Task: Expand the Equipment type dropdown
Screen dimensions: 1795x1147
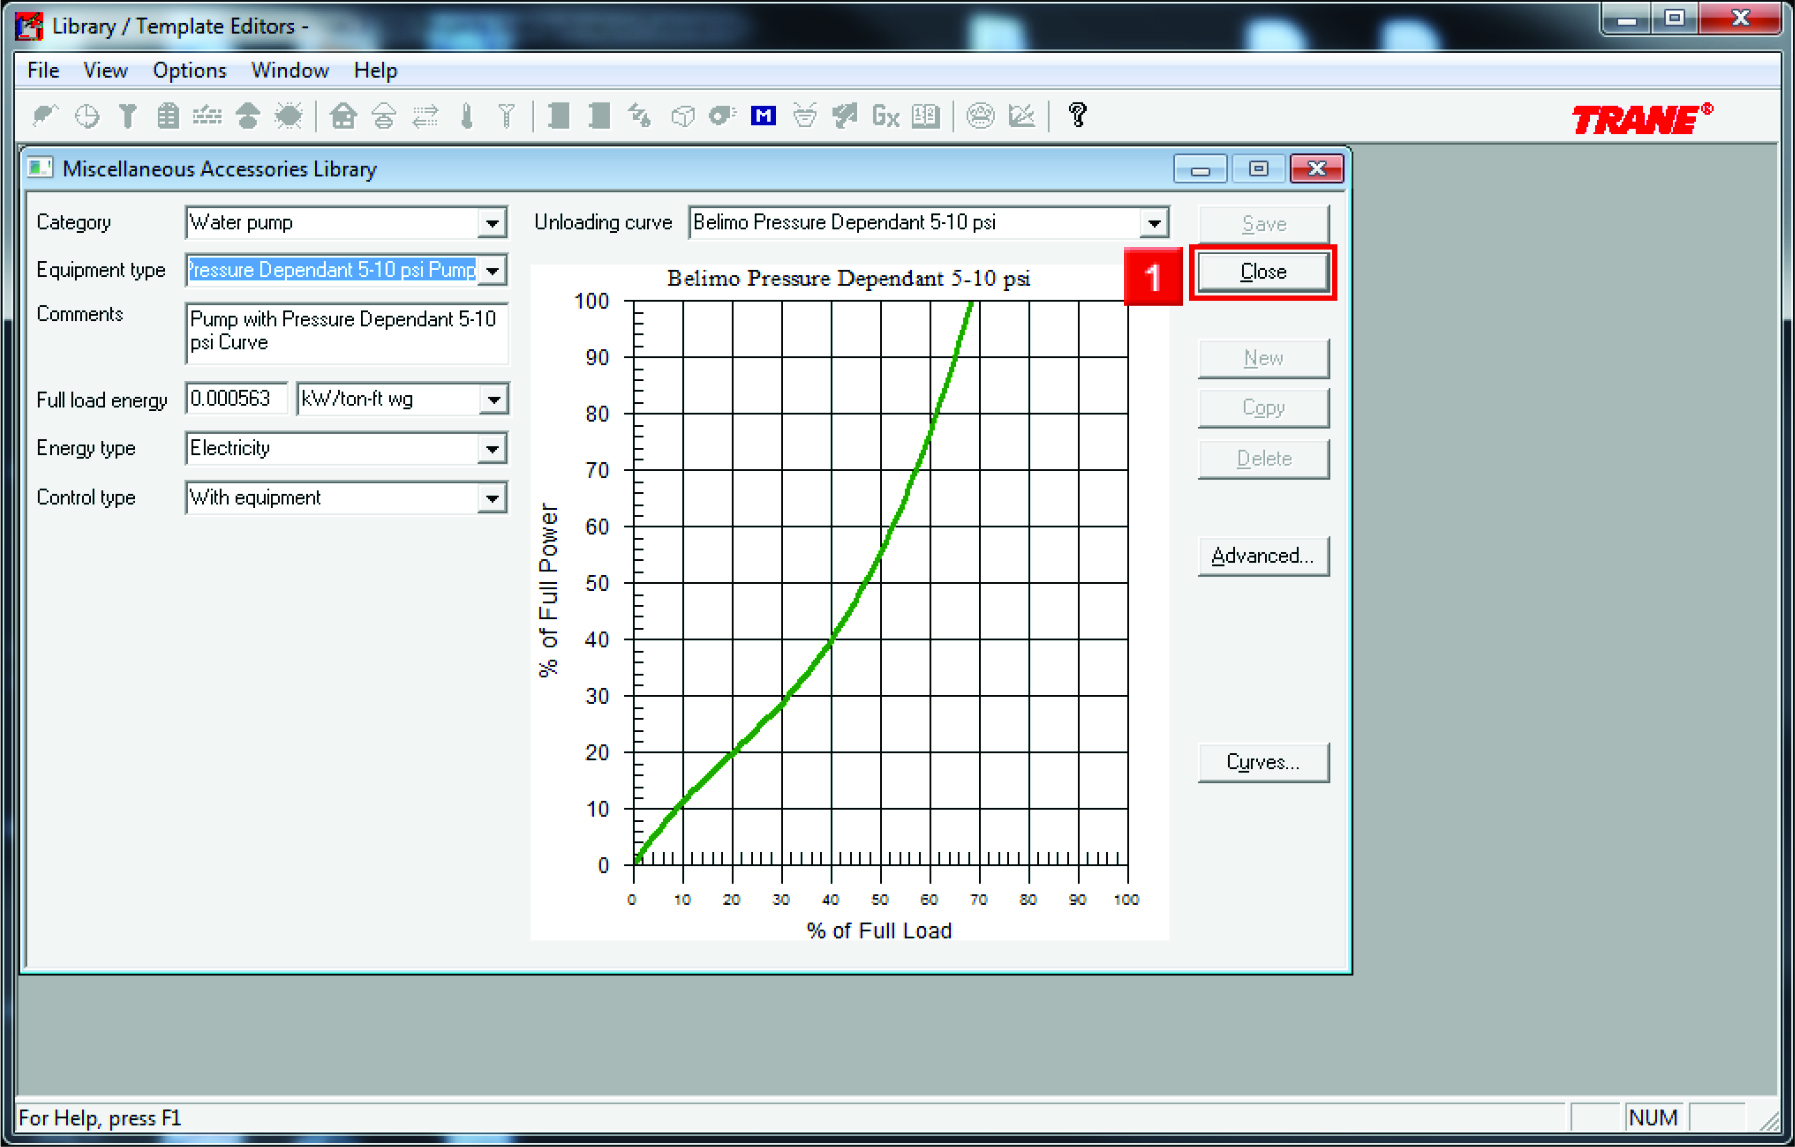Action: (492, 270)
